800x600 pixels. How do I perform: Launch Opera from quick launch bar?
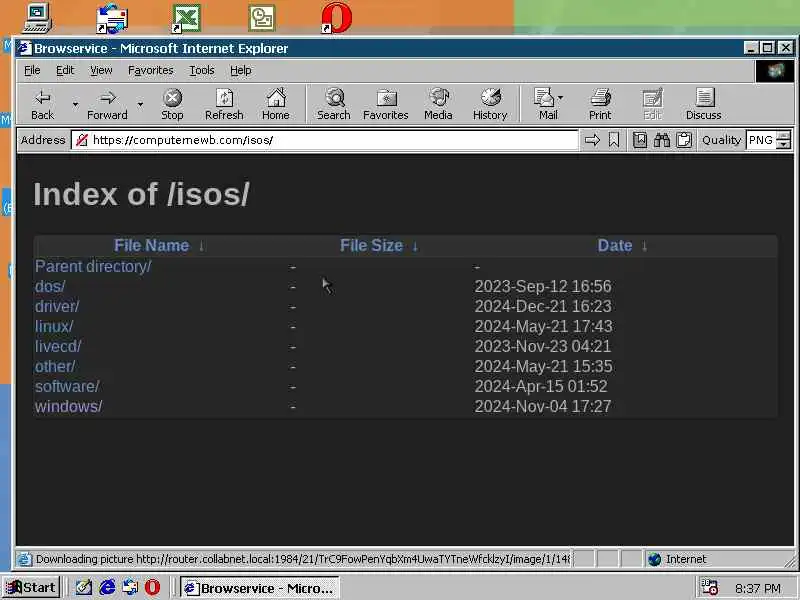click(x=152, y=588)
